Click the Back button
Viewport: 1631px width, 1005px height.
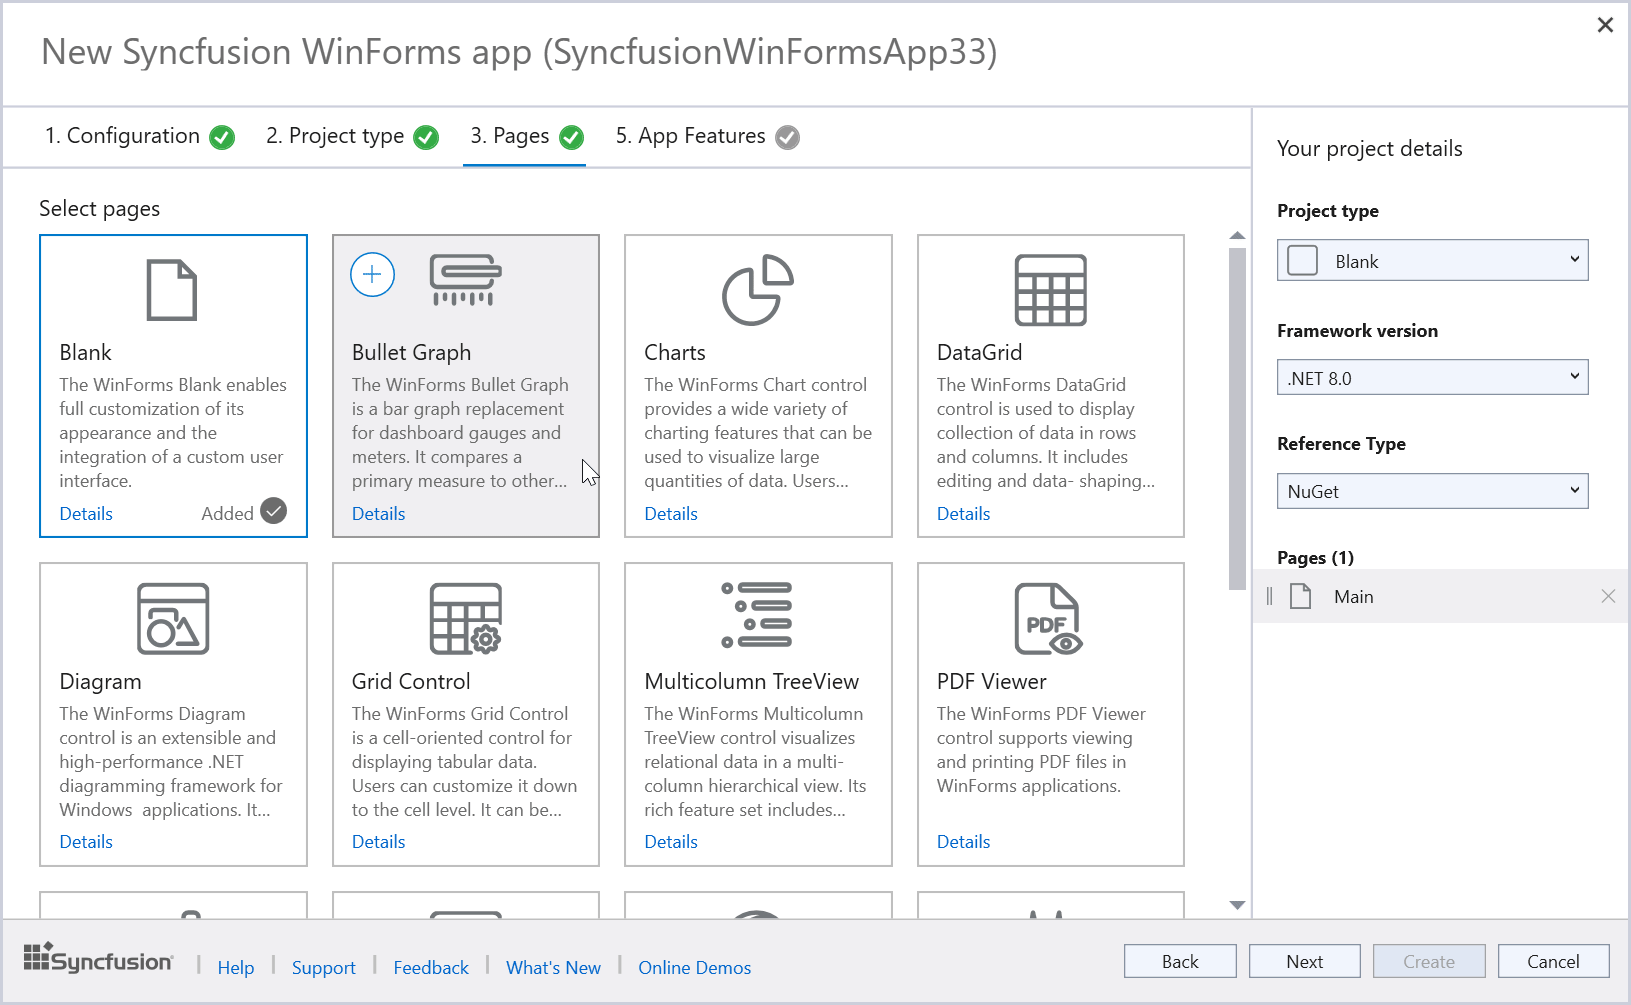click(1180, 961)
